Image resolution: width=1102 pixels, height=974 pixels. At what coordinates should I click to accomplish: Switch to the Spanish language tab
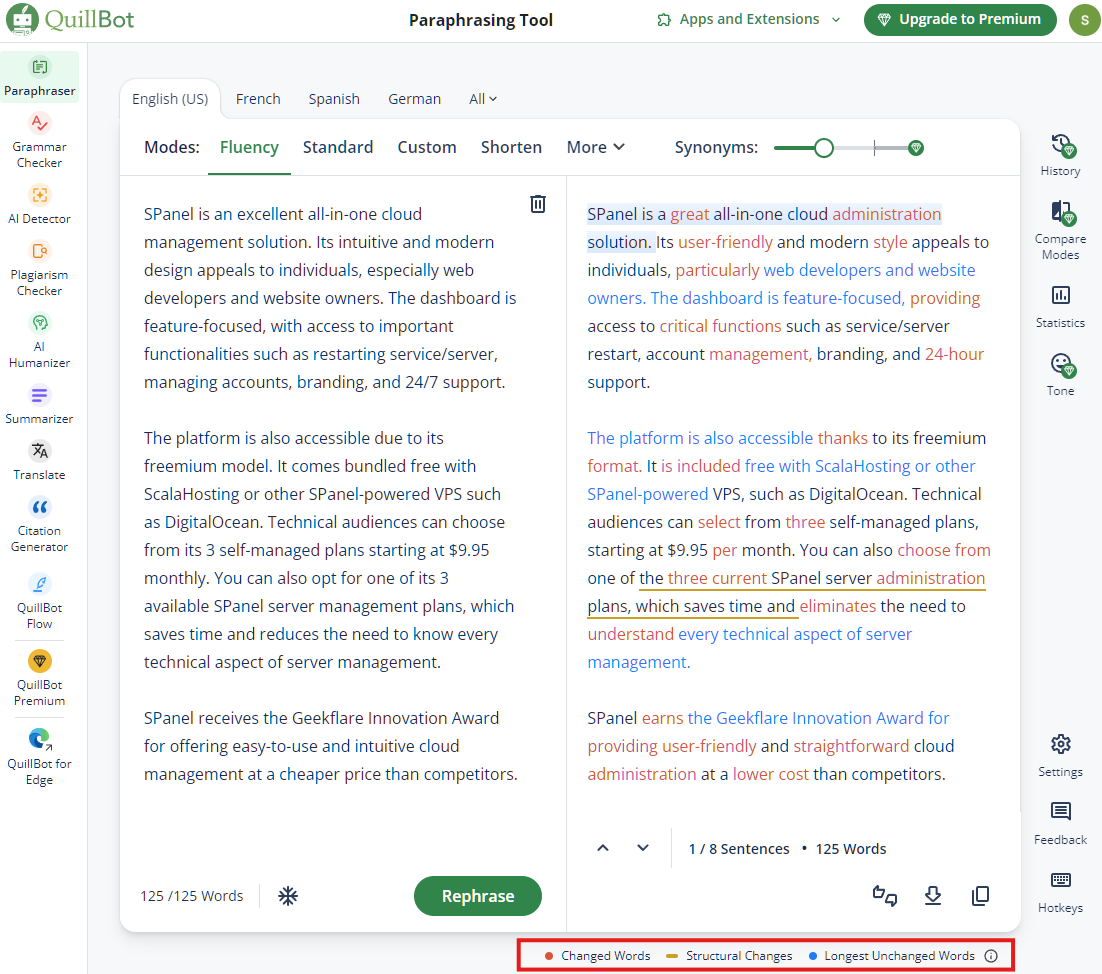click(334, 99)
